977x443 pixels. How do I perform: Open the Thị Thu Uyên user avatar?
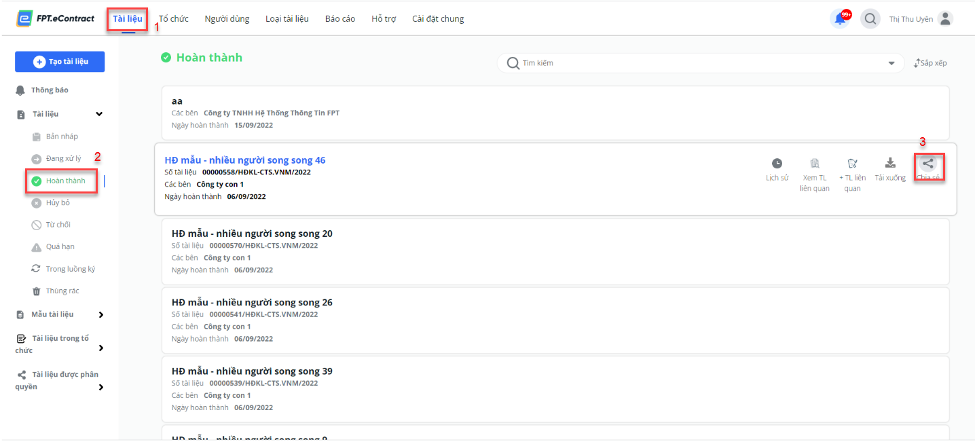click(946, 19)
